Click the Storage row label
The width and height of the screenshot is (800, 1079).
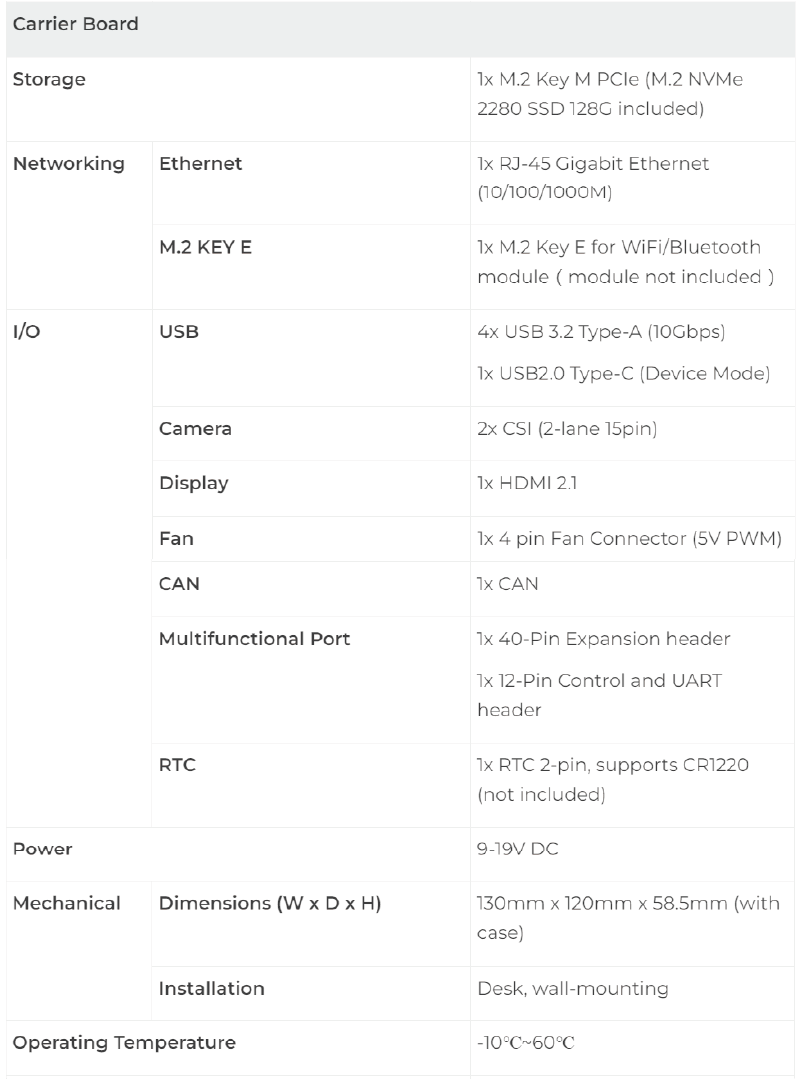pyautogui.click(x=49, y=80)
